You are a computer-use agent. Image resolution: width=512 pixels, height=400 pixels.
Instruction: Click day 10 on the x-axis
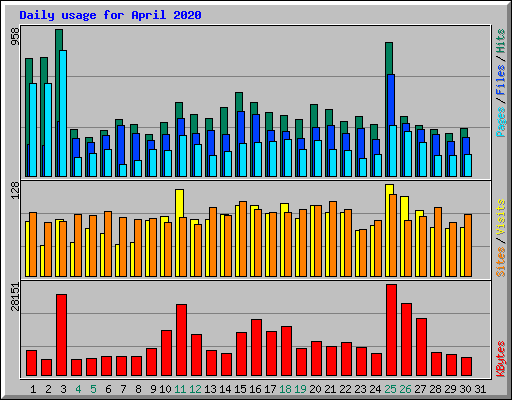pos(165,389)
